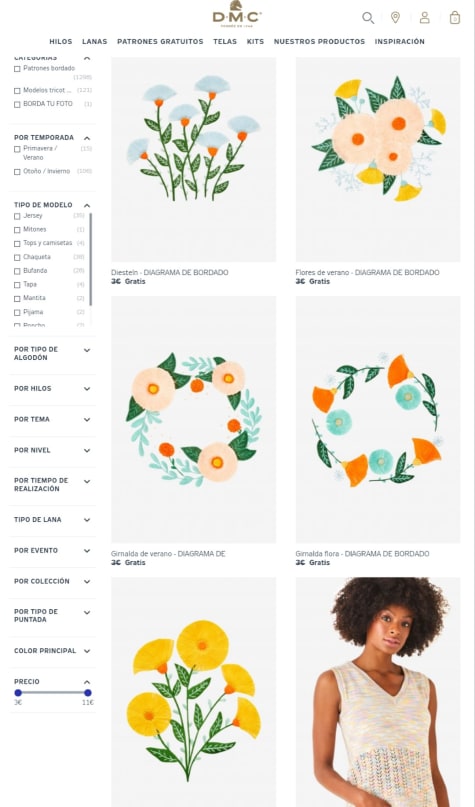
Task: Enable the Bufanda model checkbox
Action: [x=17, y=271]
